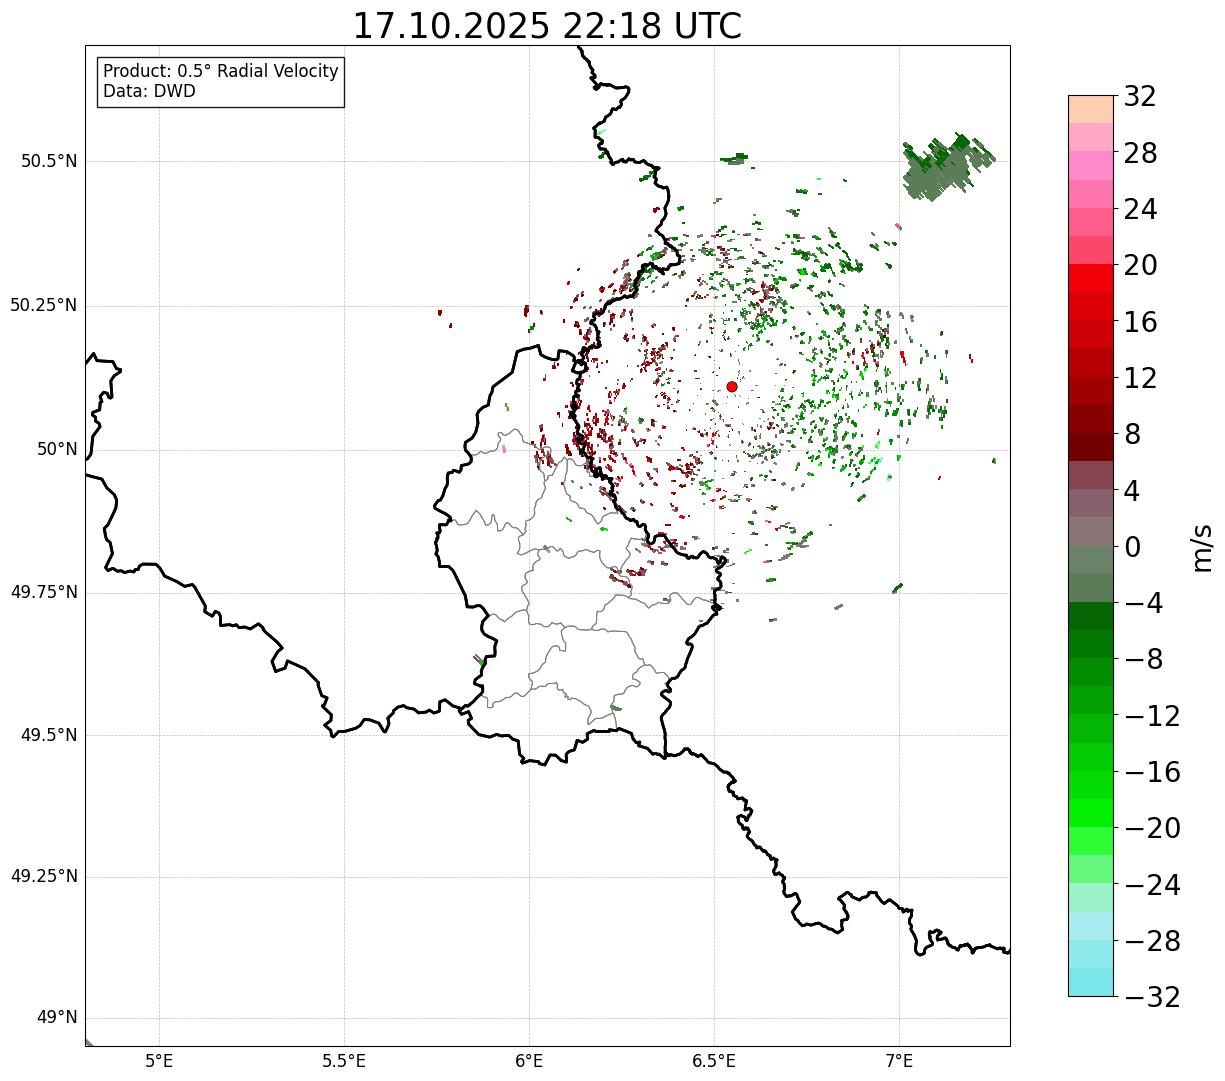The image size is (1225, 1081).
Task: Select the 49.5°N latitude label
Action: tap(50, 735)
